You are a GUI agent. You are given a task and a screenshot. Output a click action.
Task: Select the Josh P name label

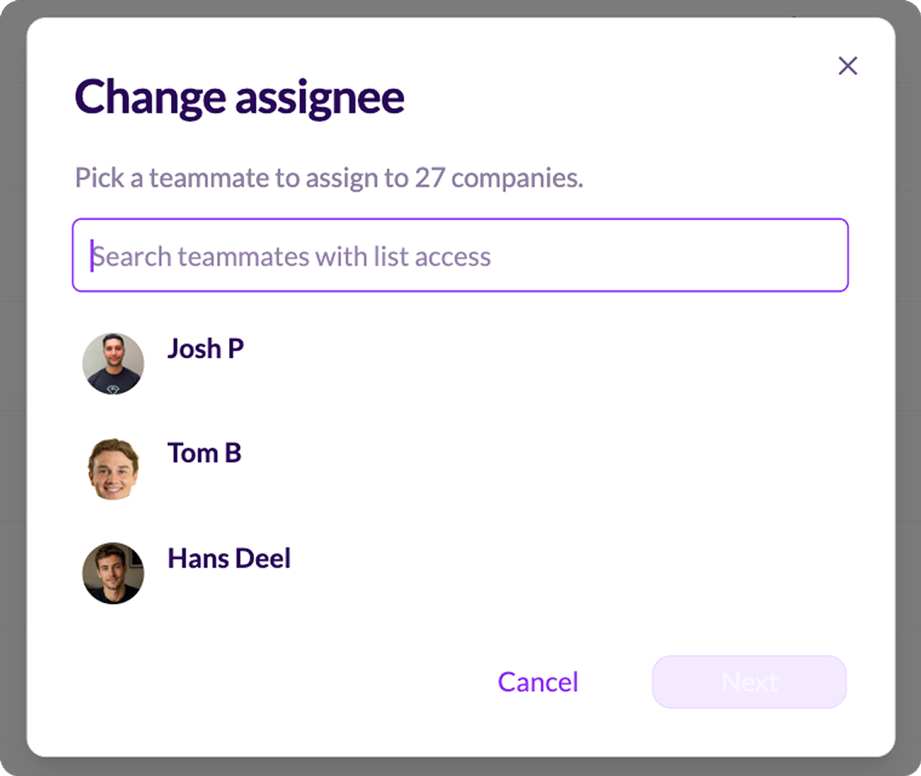coord(206,348)
